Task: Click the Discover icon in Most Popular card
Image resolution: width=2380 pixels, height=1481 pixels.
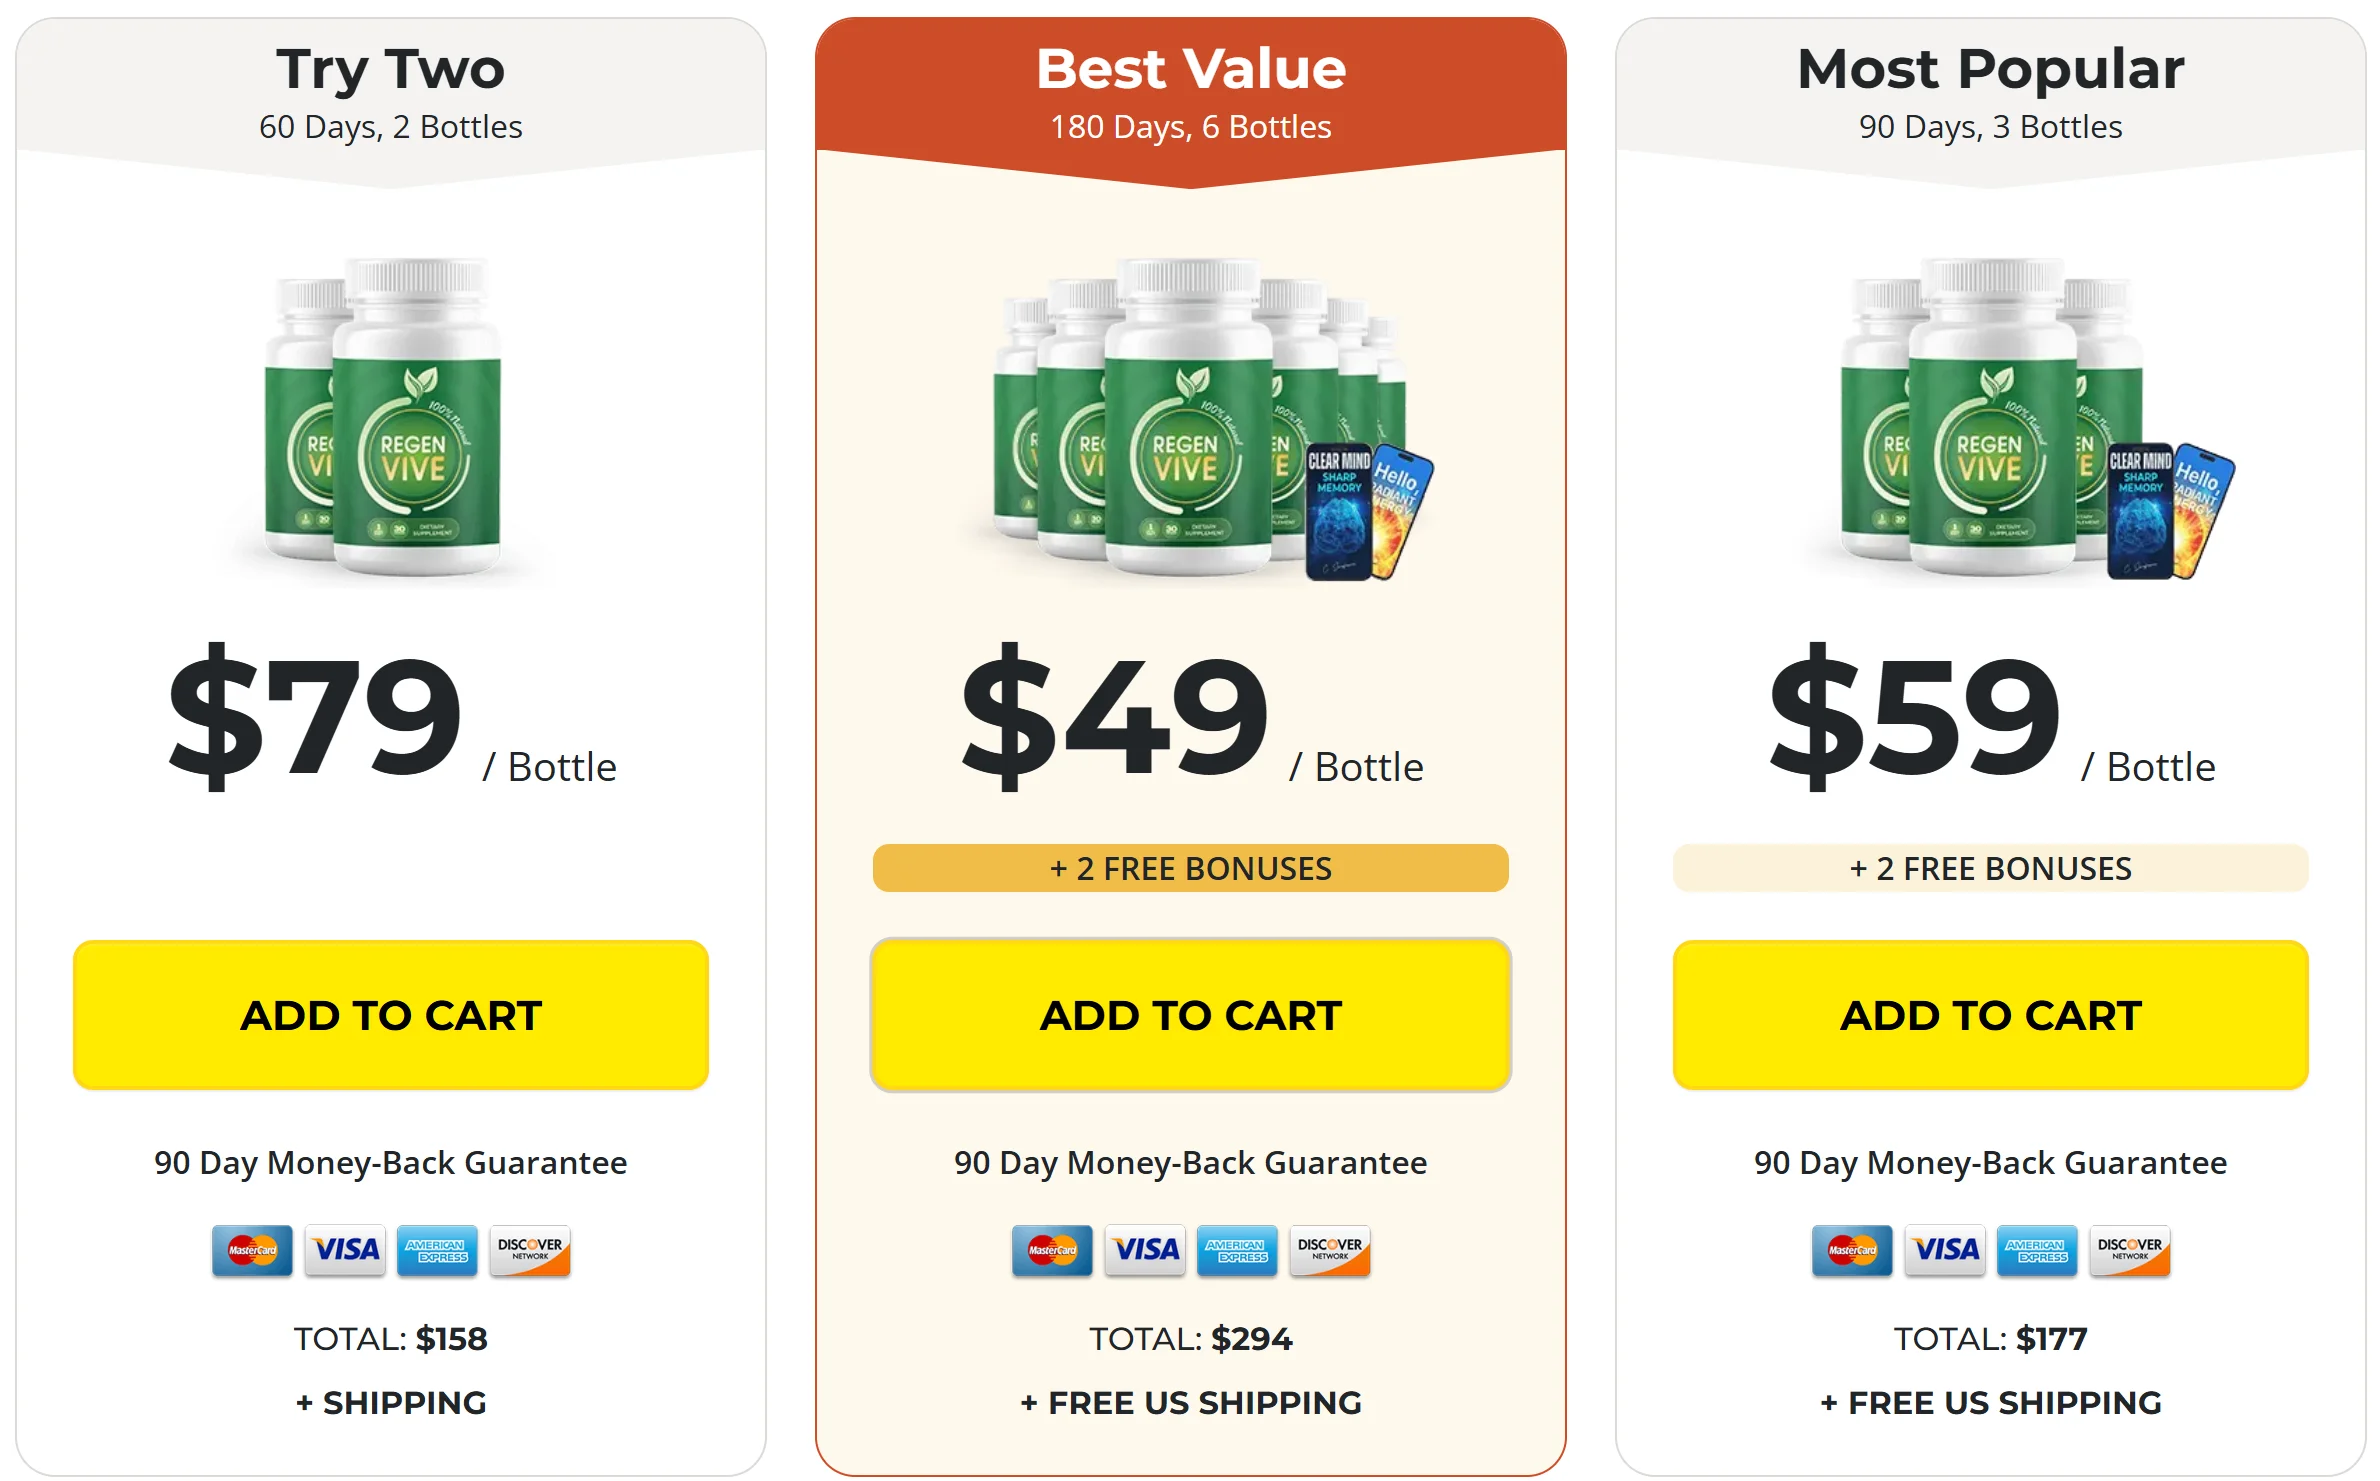Action: (2130, 1250)
